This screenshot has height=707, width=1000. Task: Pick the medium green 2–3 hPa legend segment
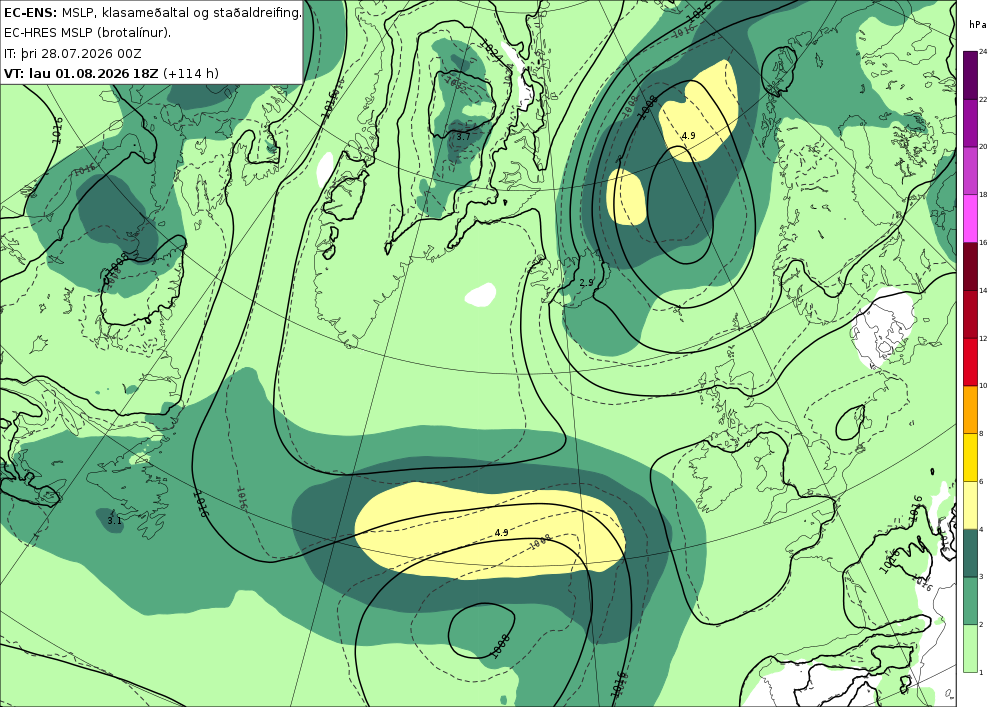(971, 601)
